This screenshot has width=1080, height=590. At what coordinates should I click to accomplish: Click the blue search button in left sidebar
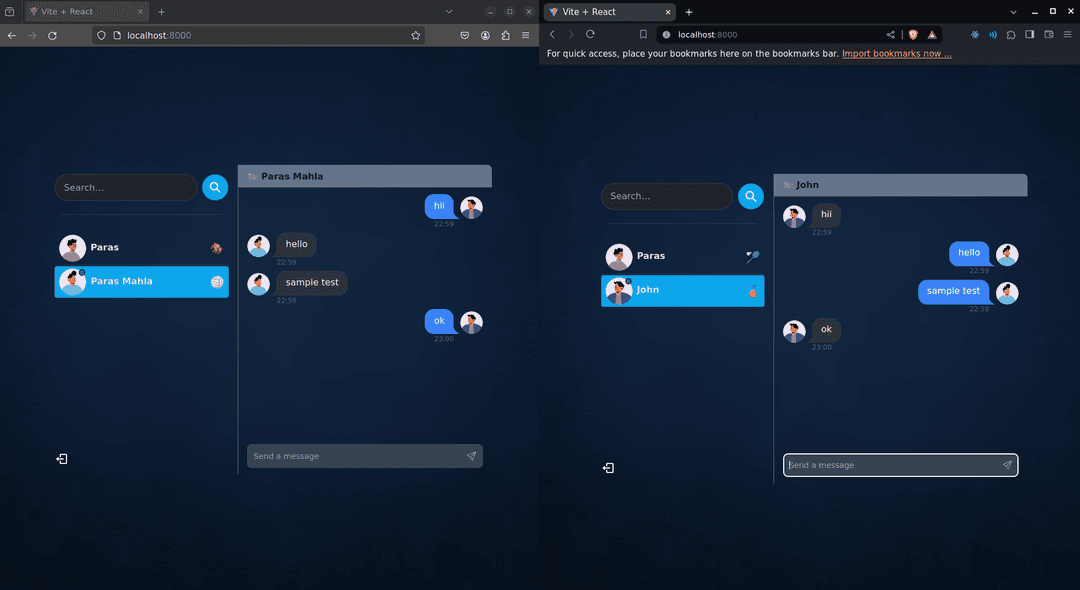coord(214,187)
